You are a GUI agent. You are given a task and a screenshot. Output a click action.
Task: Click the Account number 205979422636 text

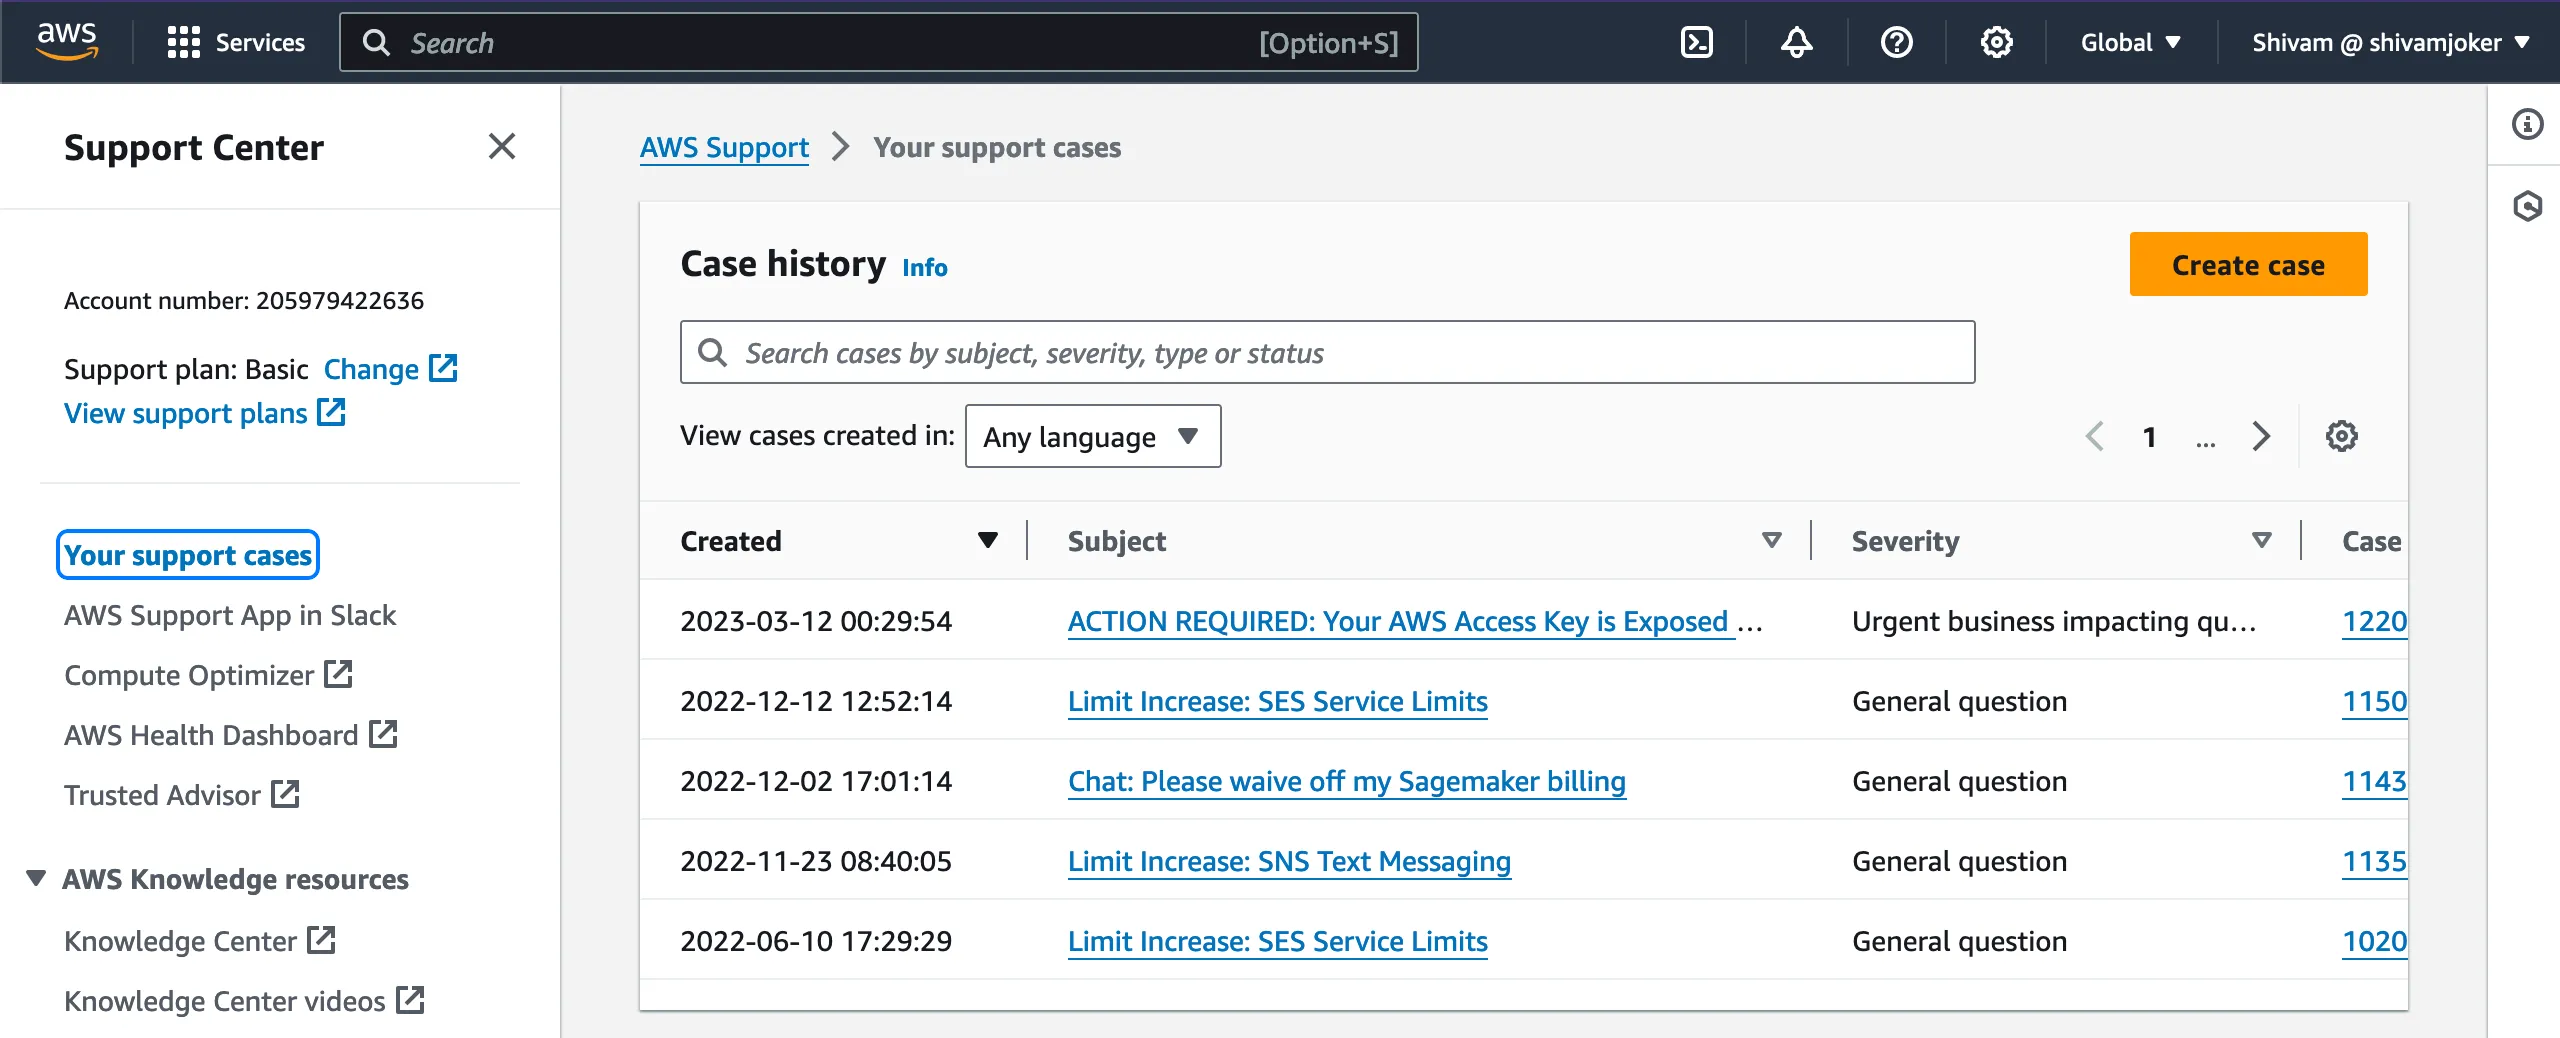244,301
